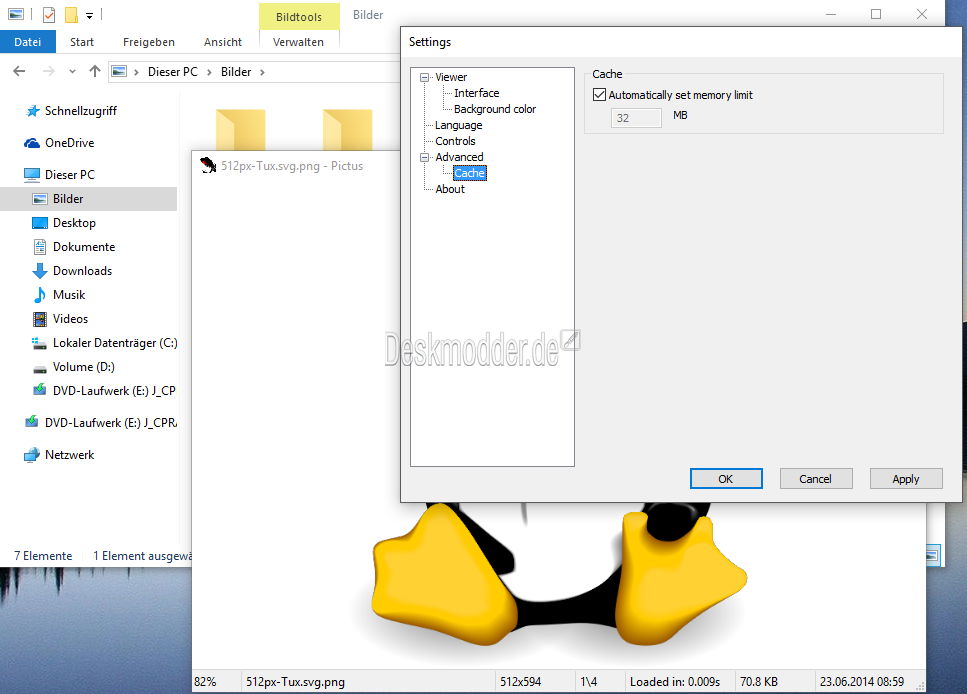Switch to the Freigeben ribbon tab
This screenshot has height=694, width=967.
click(x=149, y=42)
